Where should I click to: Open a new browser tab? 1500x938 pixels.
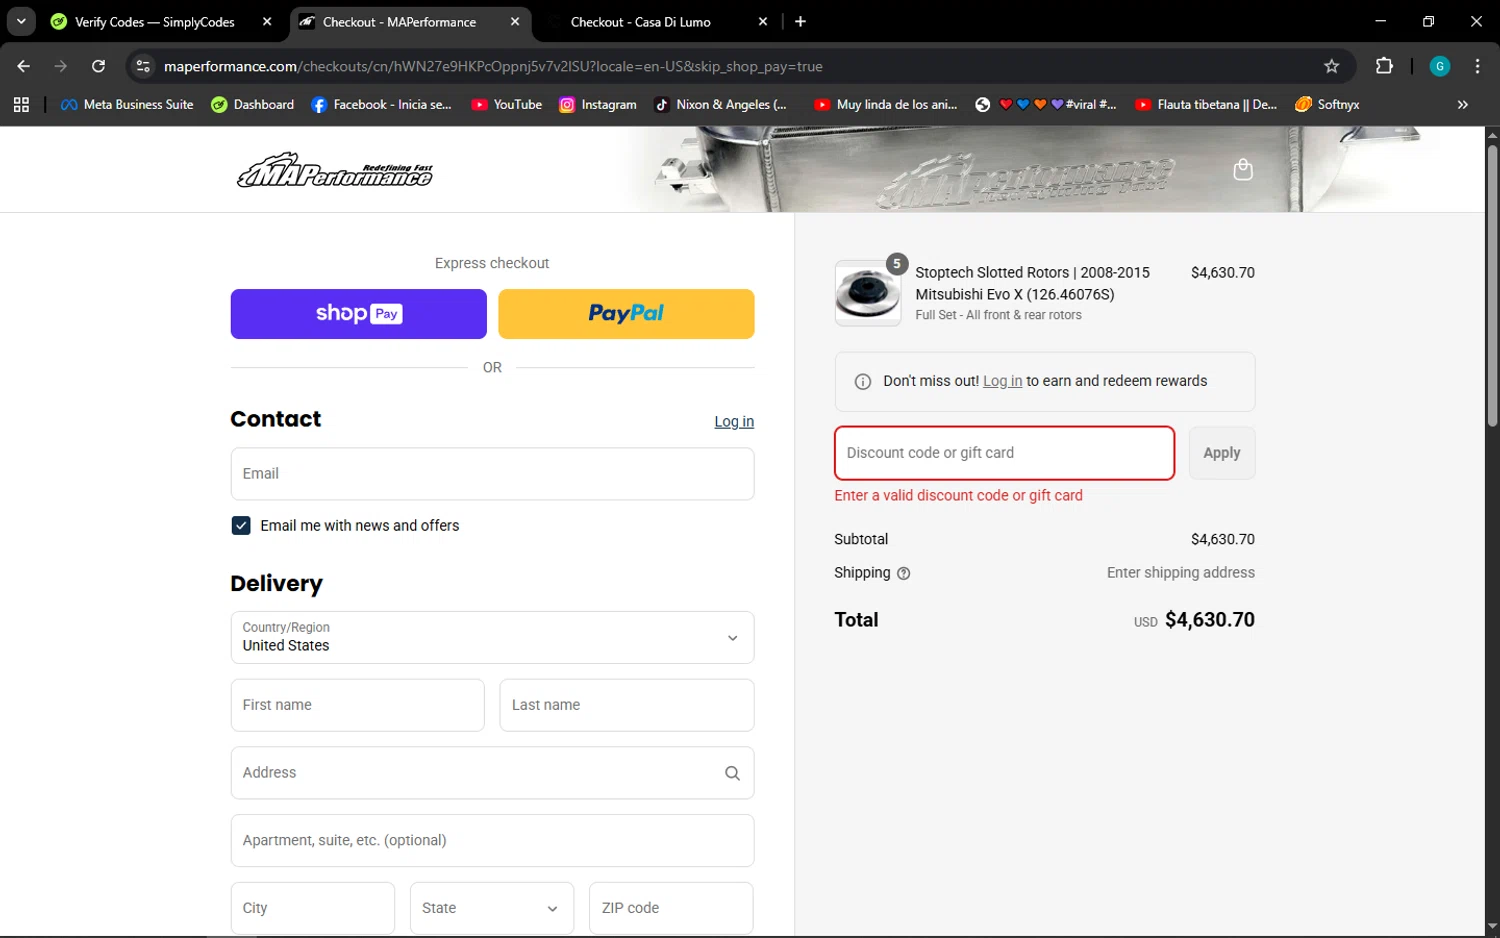click(x=800, y=21)
